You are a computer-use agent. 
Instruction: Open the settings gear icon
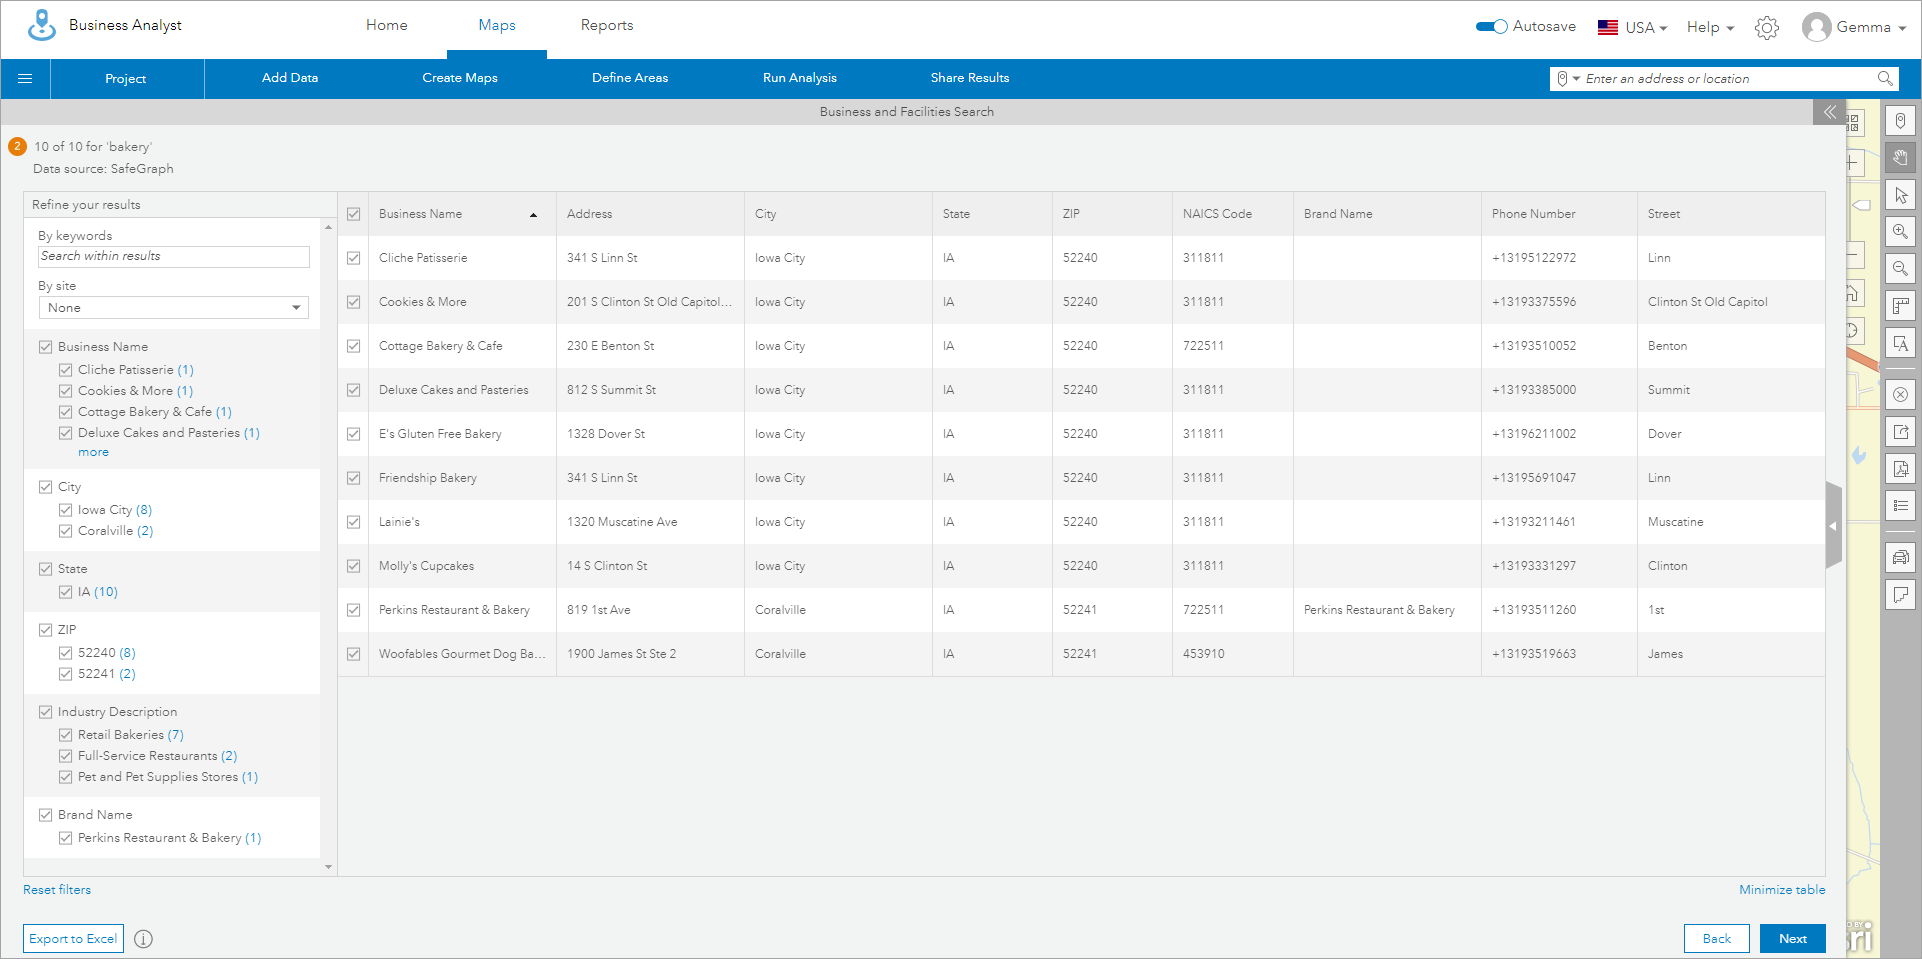[x=1767, y=28]
